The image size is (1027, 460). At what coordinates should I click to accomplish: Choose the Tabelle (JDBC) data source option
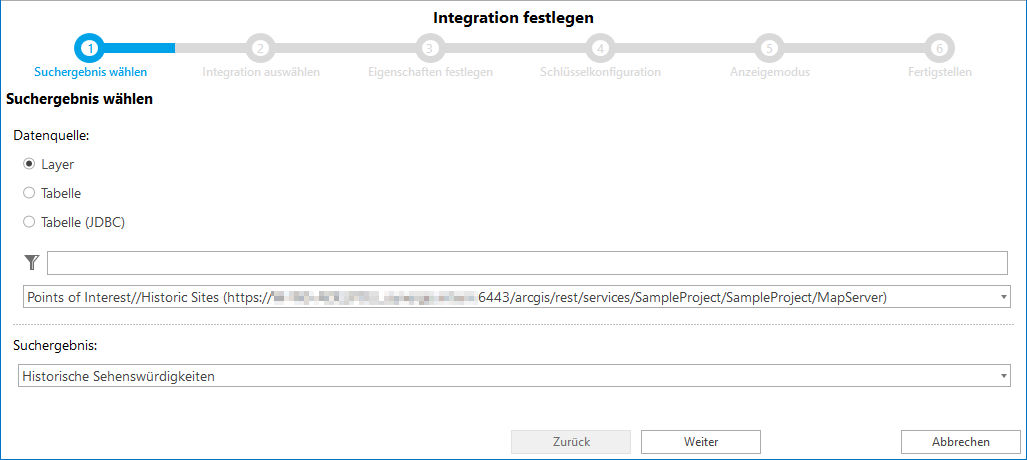(30, 222)
